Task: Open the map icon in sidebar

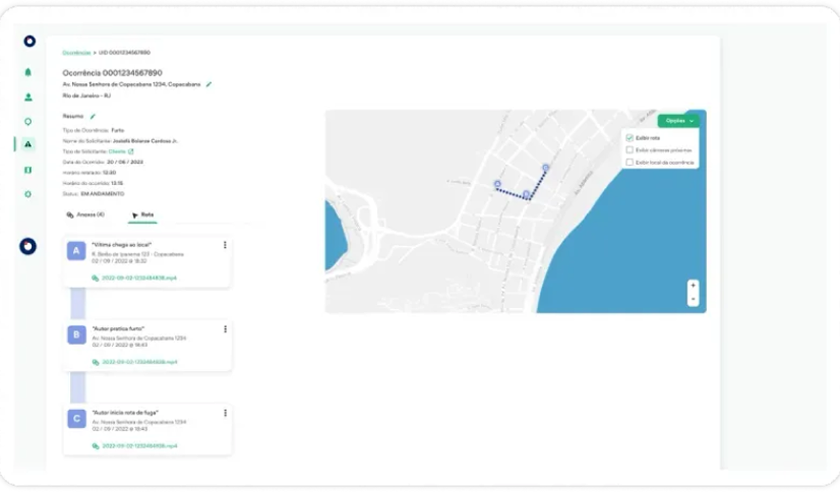Action: click(x=28, y=169)
